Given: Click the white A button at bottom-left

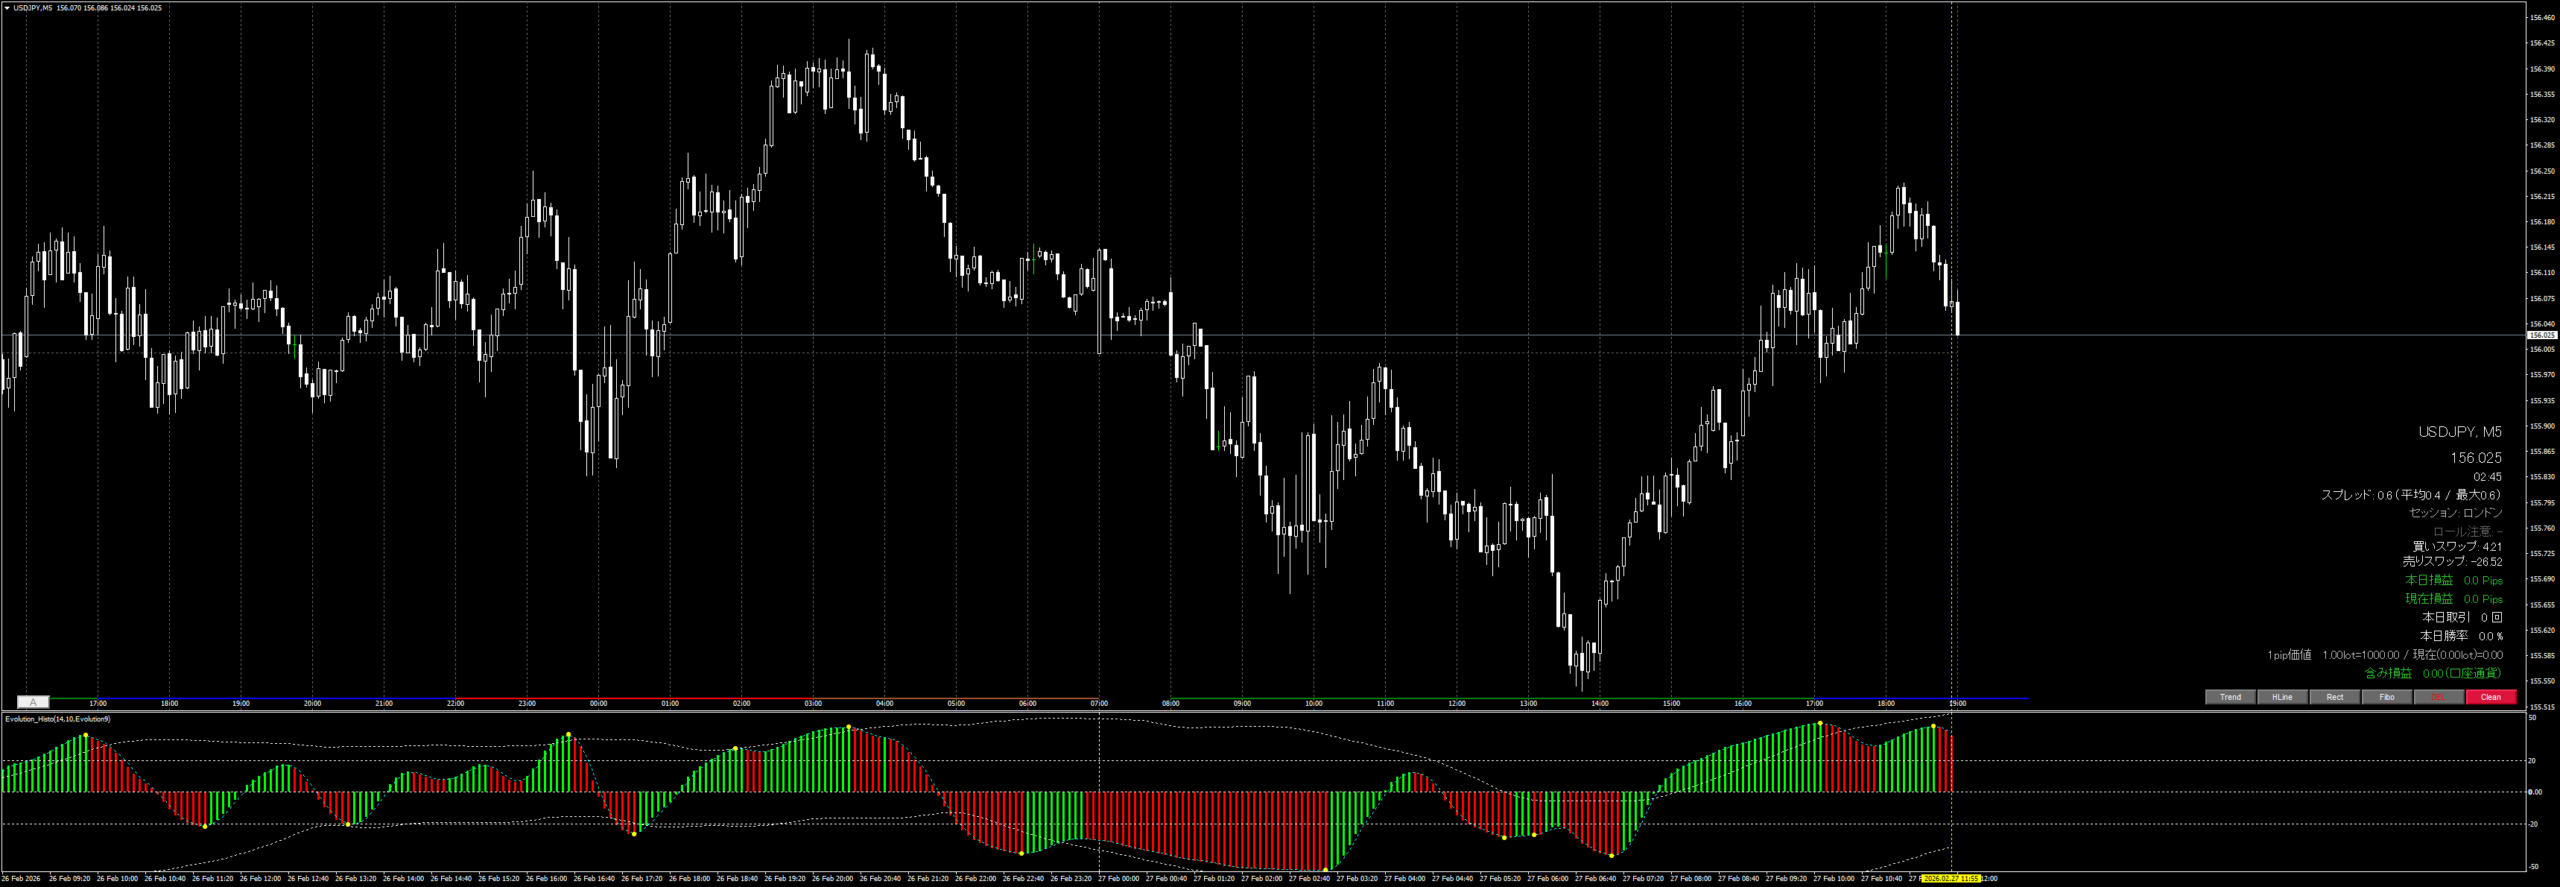Looking at the screenshot, I should coord(33,702).
